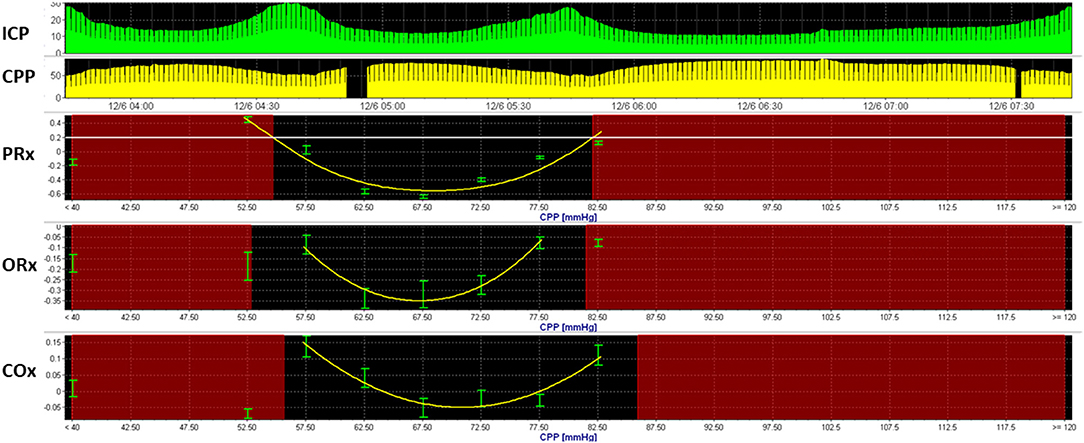Image resolution: width=1084 pixels, height=443 pixels.
Task: Click the CPP [mmHg] axis title under COx chart
Action: tap(569, 437)
